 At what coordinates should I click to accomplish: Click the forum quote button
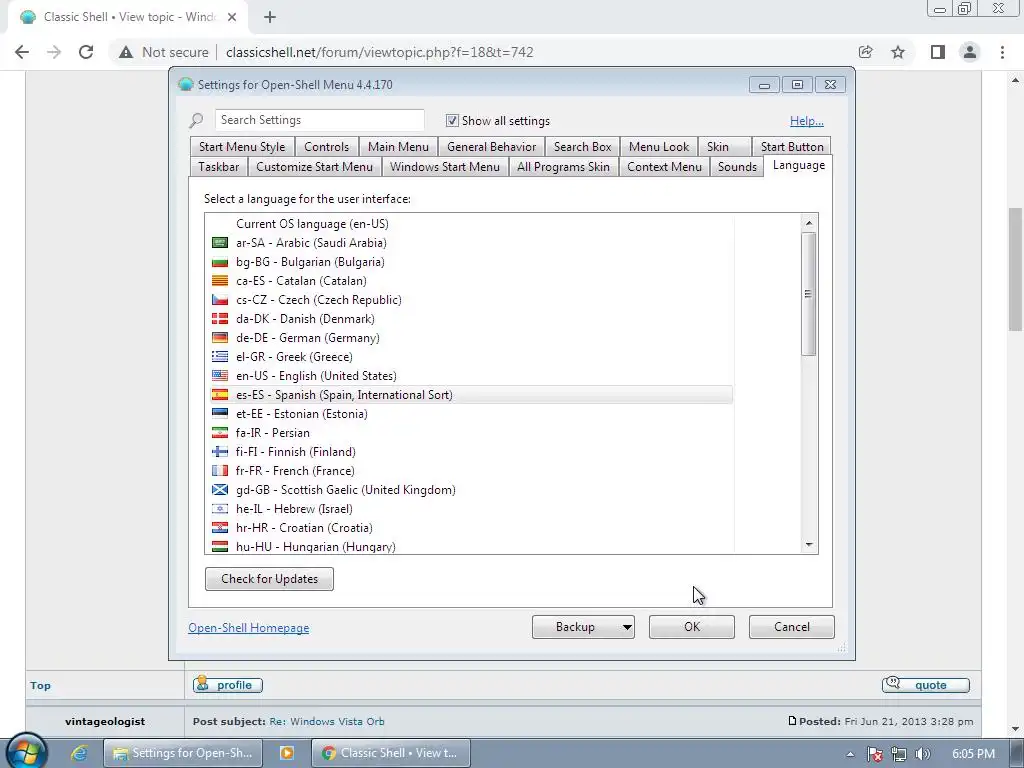[925, 684]
